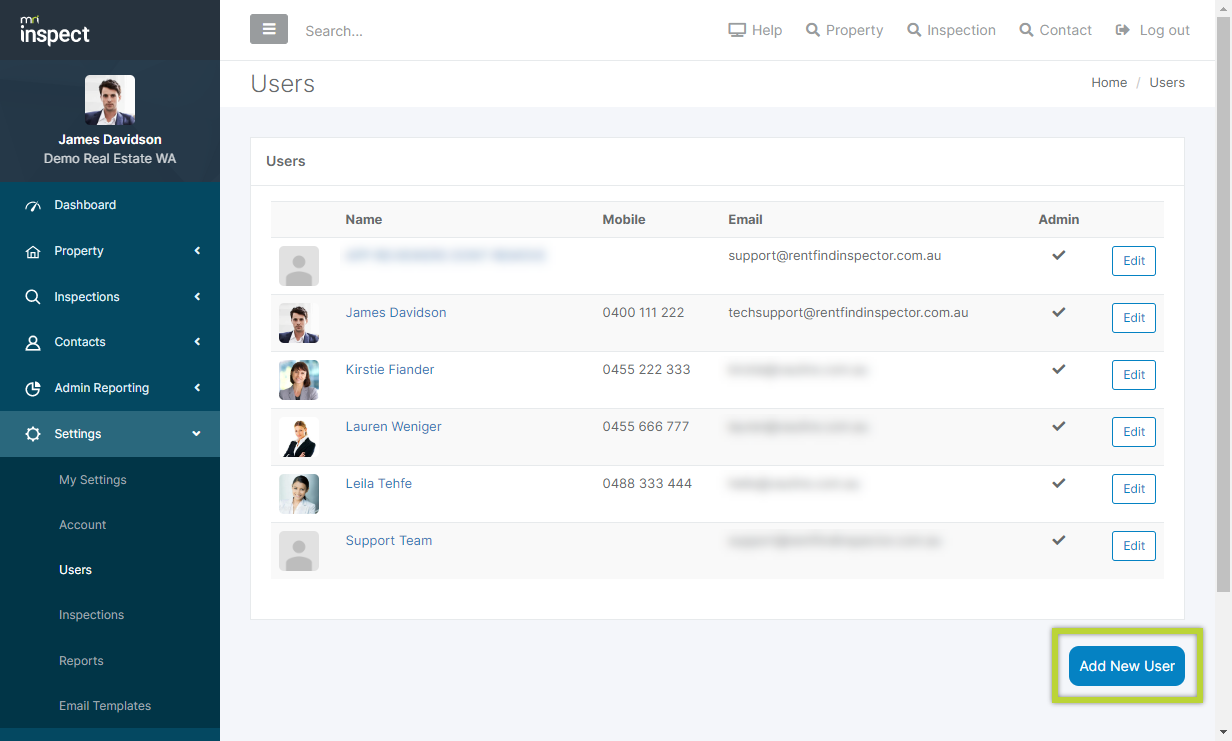Click mobile number 0488 333 444
The image size is (1232, 741).
[x=647, y=484]
